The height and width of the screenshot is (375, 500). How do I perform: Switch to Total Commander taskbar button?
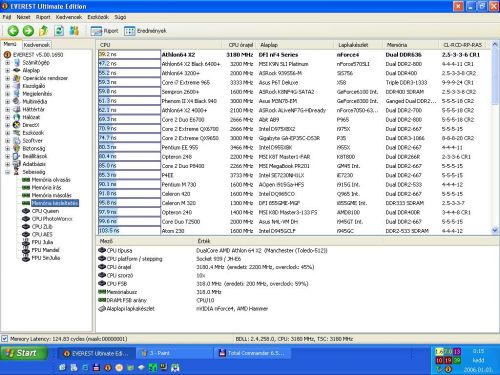pyautogui.click(x=253, y=353)
